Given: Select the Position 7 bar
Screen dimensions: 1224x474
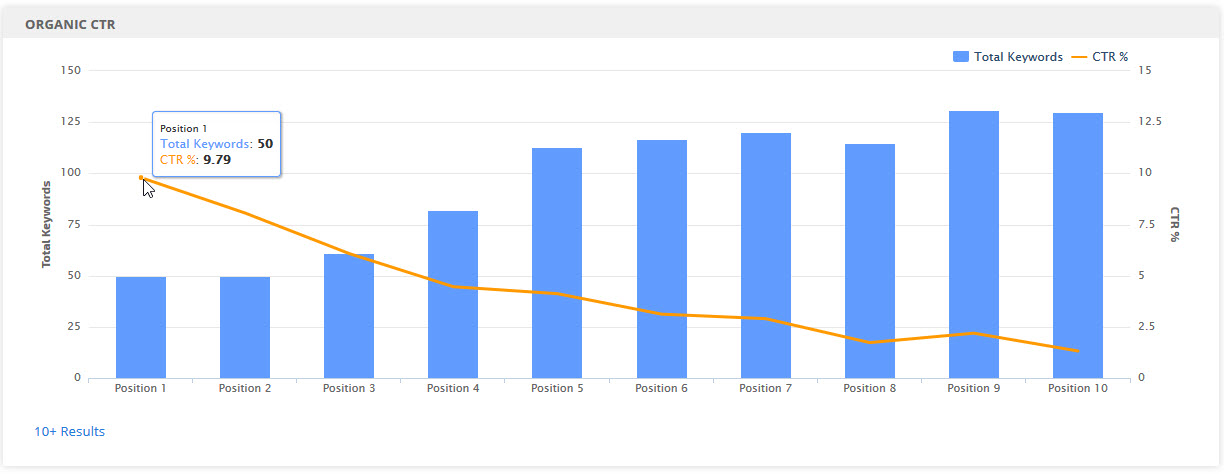Looking at the screenshot, I should 766,255.
